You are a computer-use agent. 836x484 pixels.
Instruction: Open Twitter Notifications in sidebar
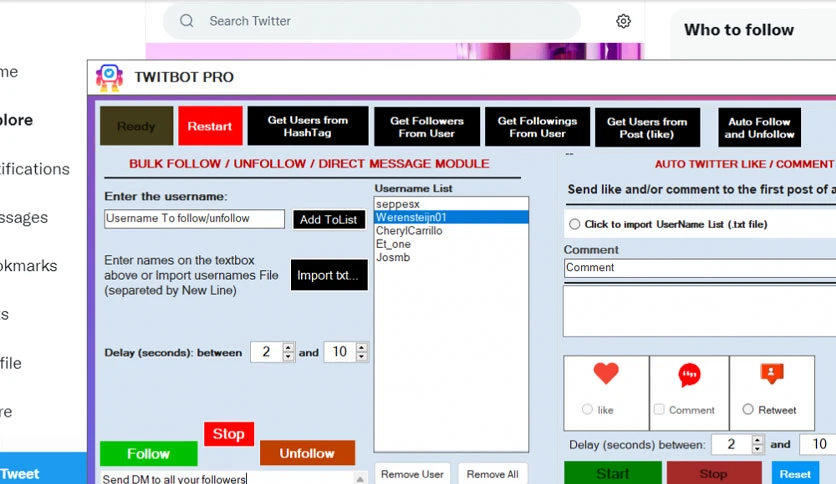tap(35, 169)
